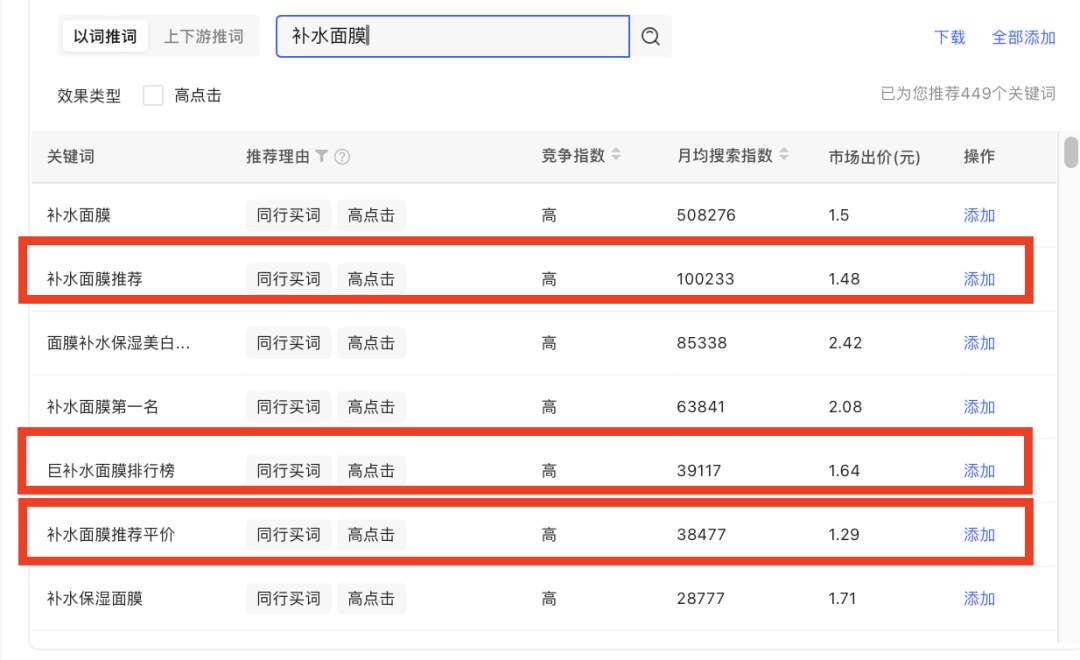The width and height of the screenshot is (1080, 660).
Task: Click 高点击 tag in 补水面膜推荐 row
Action: [x=371, y=279]
